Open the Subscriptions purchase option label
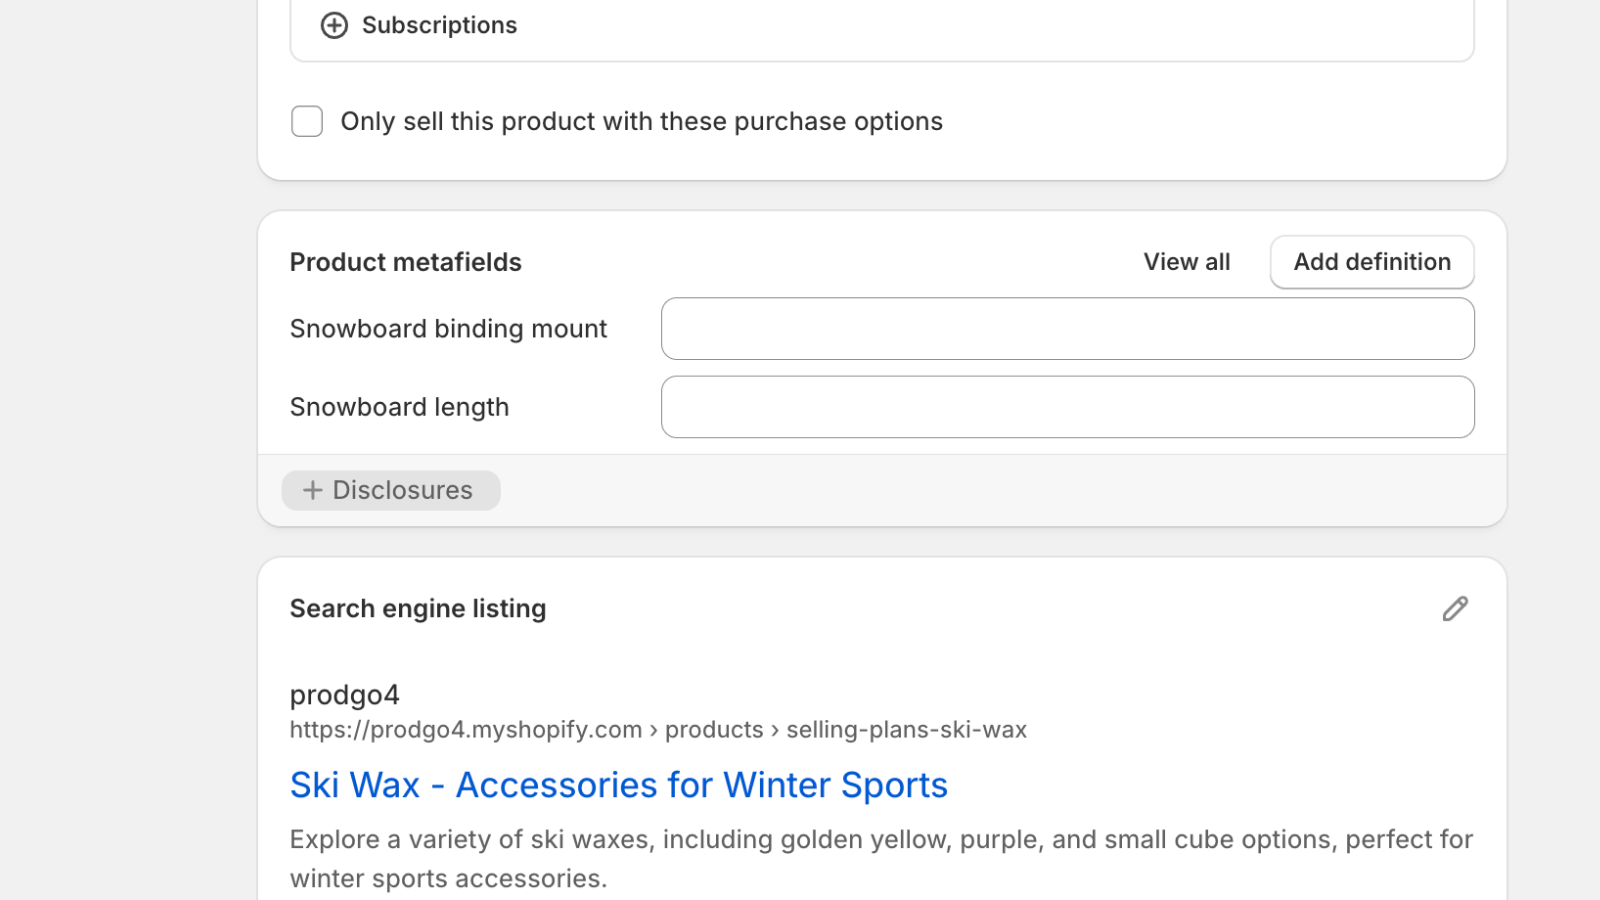 click(x=439, y=25)
